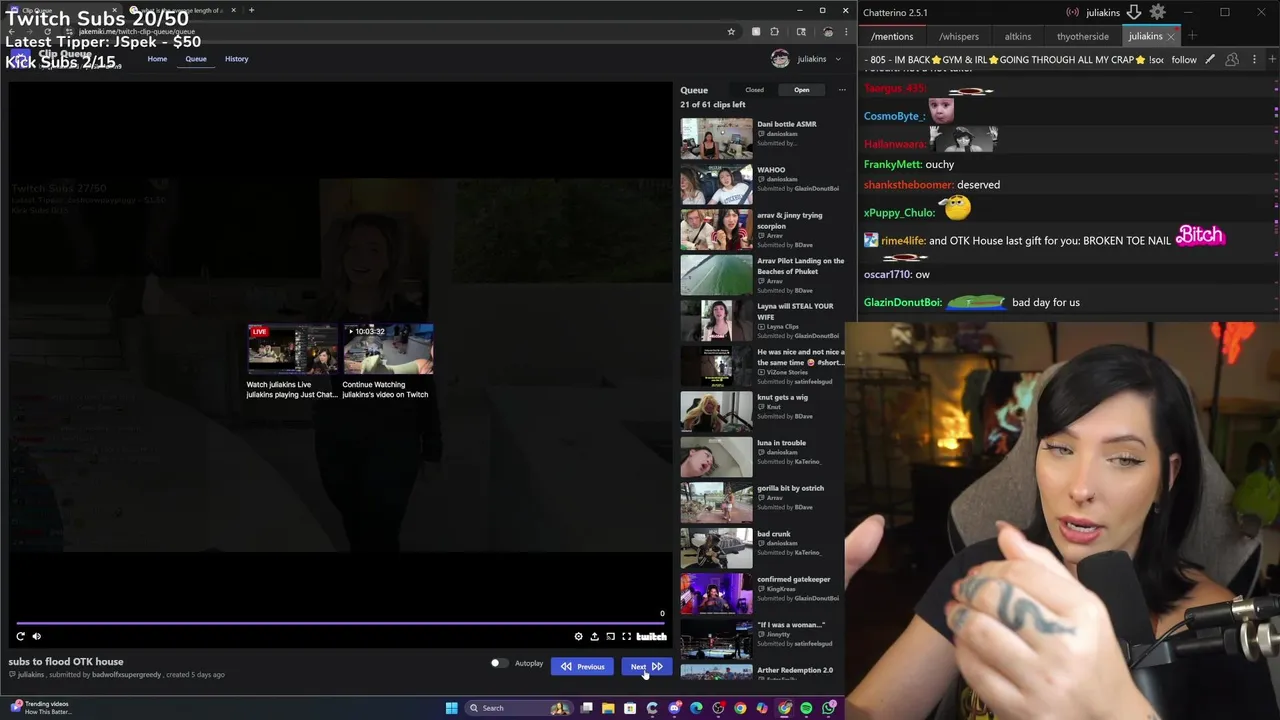Viewport: 1280px width, 720px height.
Task: Bookmark the page with the star icon
Action: (731, 32)
